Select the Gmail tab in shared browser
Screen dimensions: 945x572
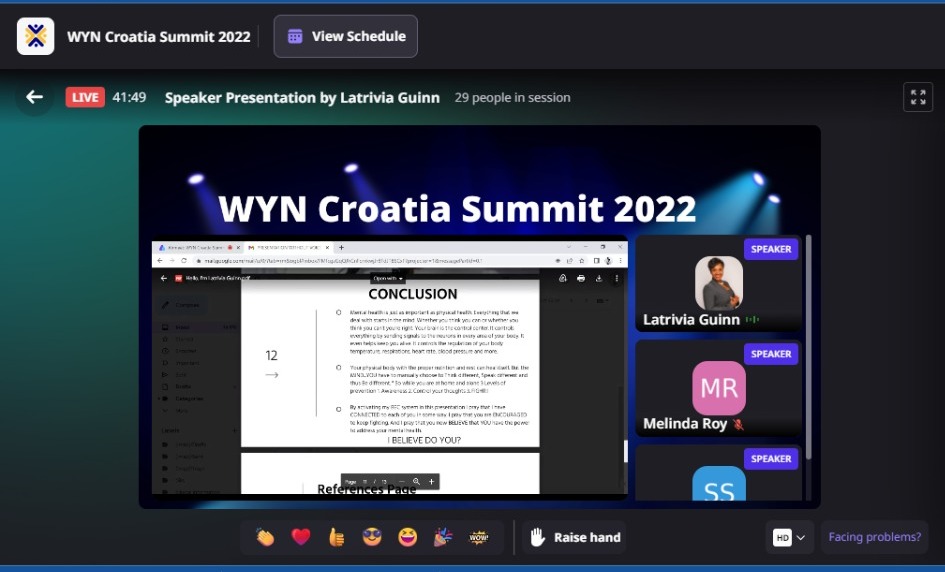pyautogui.click(x=288, y=247)
